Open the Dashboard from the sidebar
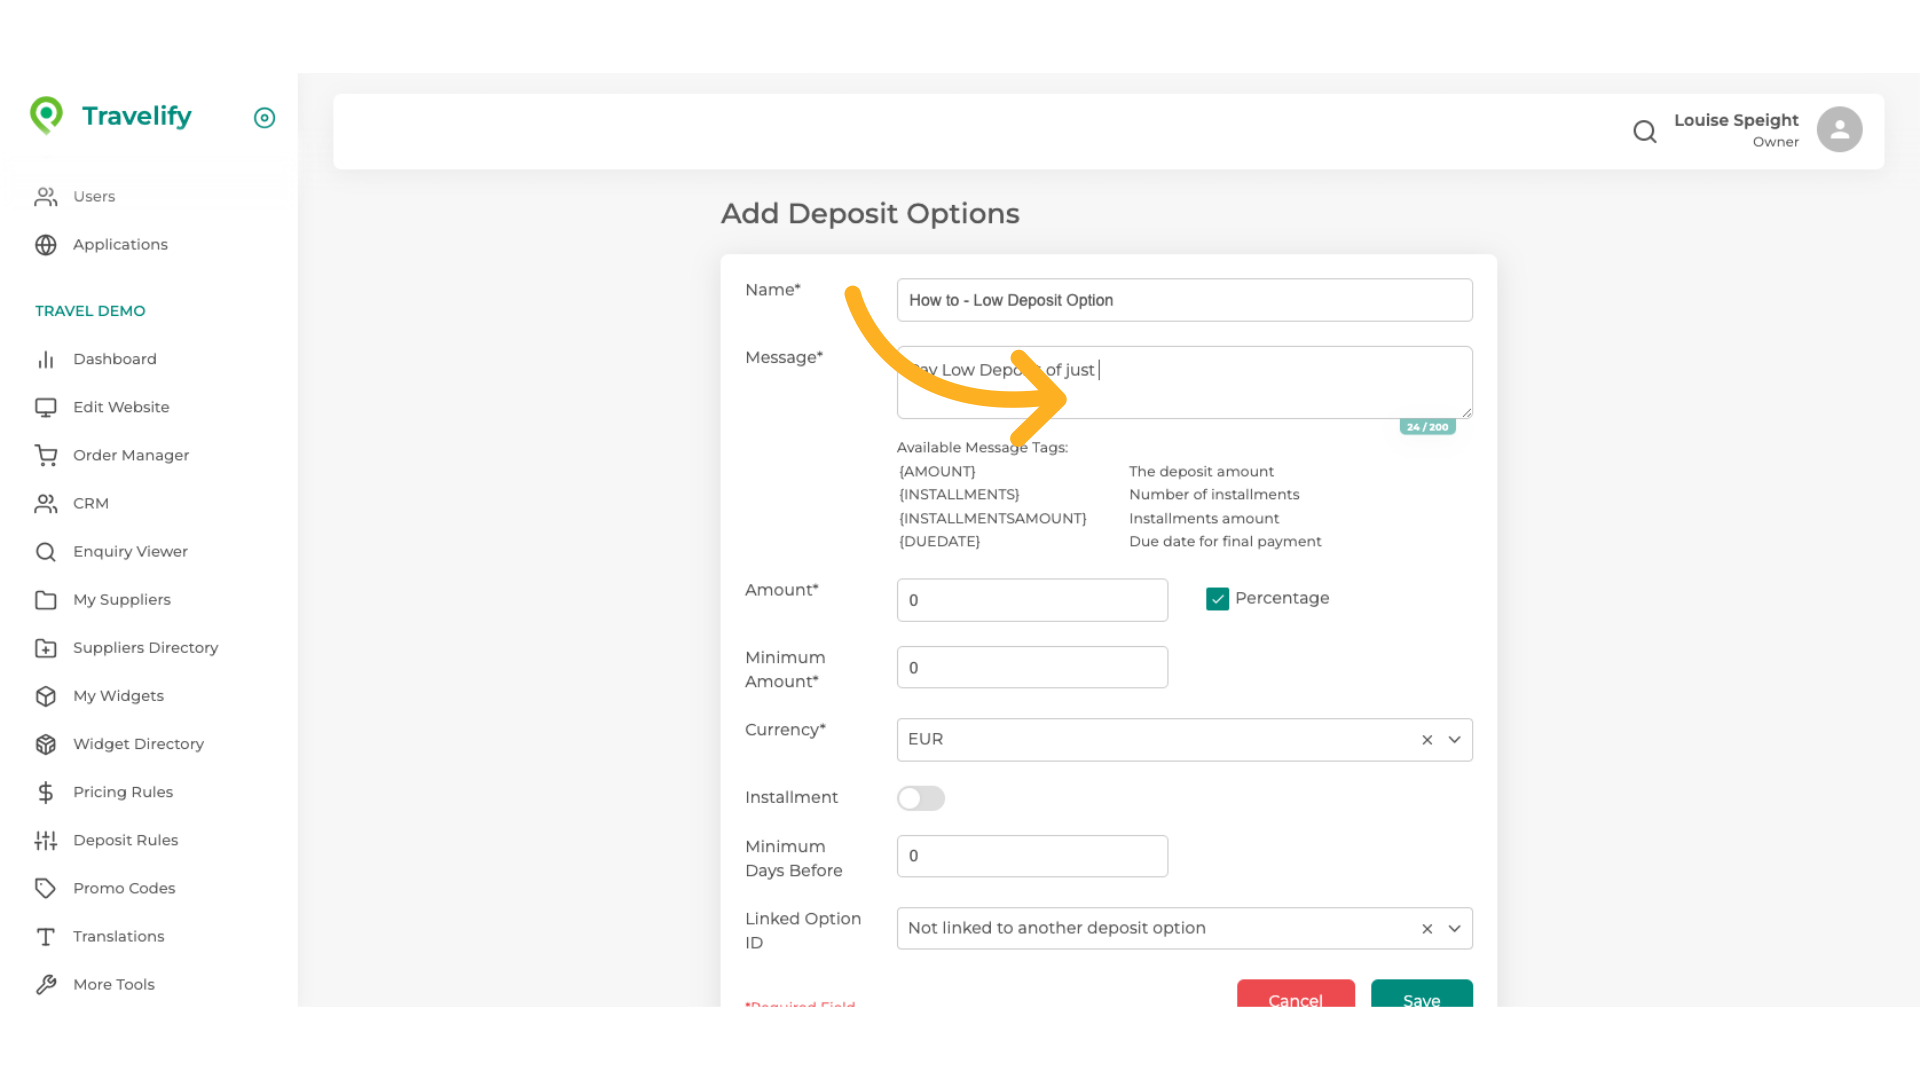The image size is (1920, 1080). [x=115, y=359]
